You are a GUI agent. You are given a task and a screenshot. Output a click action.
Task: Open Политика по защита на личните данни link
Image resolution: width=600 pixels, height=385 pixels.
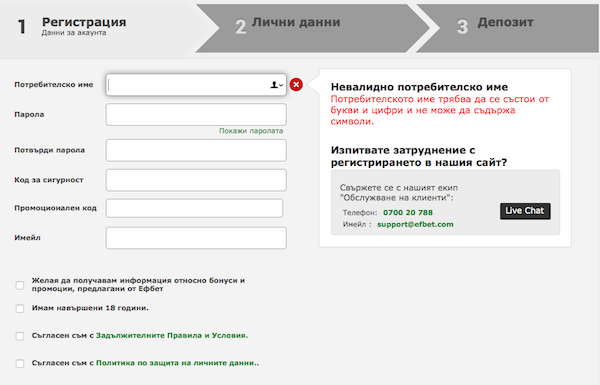pos(178,363)
